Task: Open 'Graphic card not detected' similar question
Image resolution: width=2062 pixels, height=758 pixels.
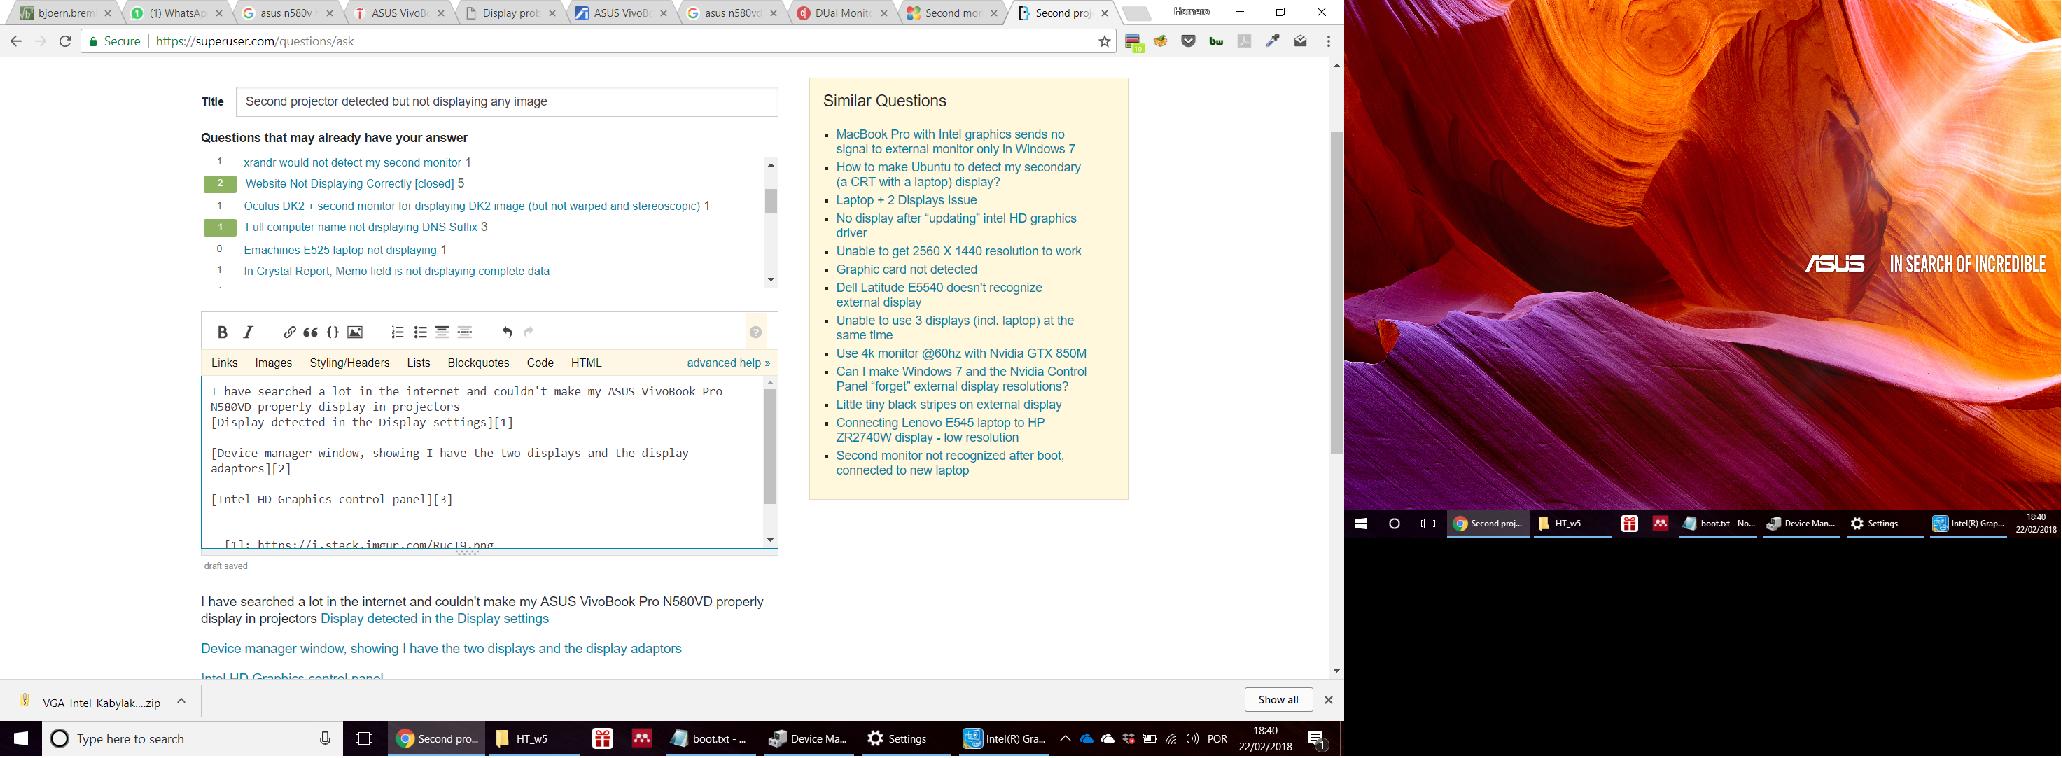Action: tap(906, 269)
